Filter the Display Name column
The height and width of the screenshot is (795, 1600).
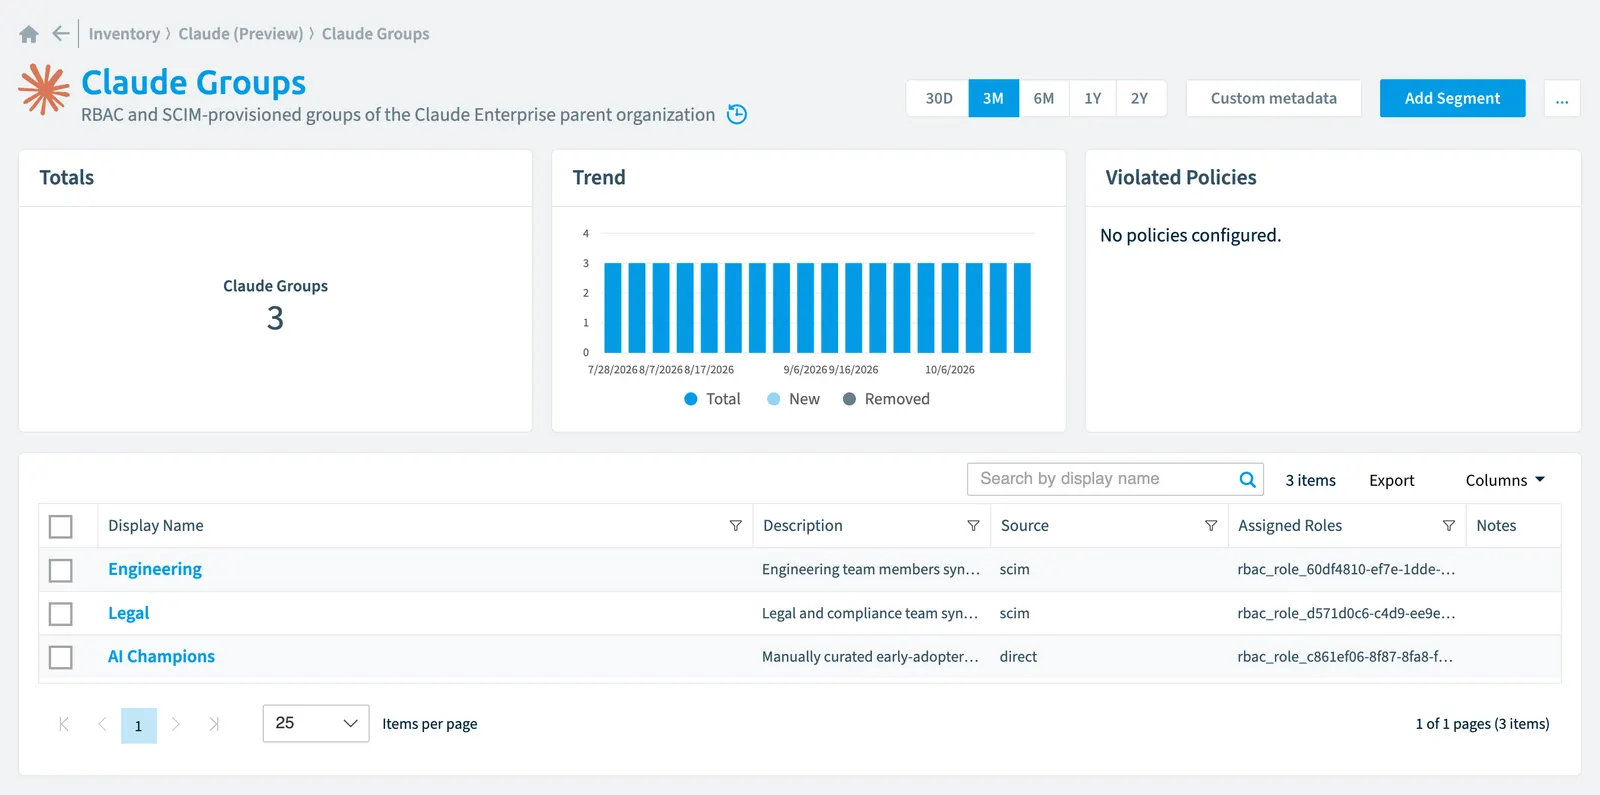click(x=736, y=526)
